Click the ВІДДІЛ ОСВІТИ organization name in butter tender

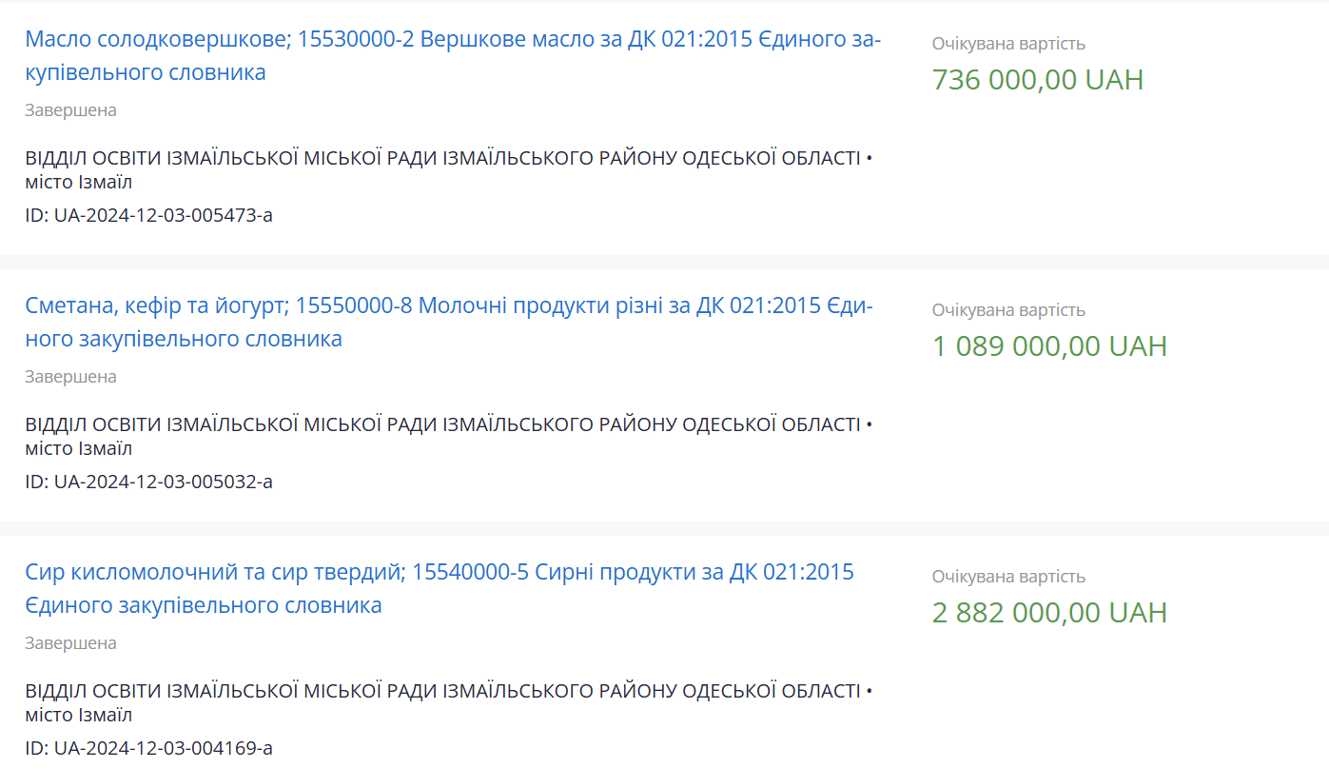[x=442, y=158]
